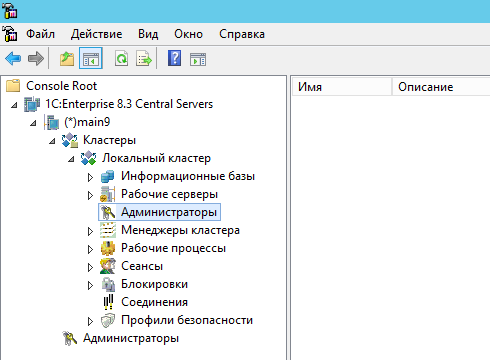Select the 1C:Enterprise 8.3 Central Servers label
This screenshot has width=490, height=360.
pos(129,104)
